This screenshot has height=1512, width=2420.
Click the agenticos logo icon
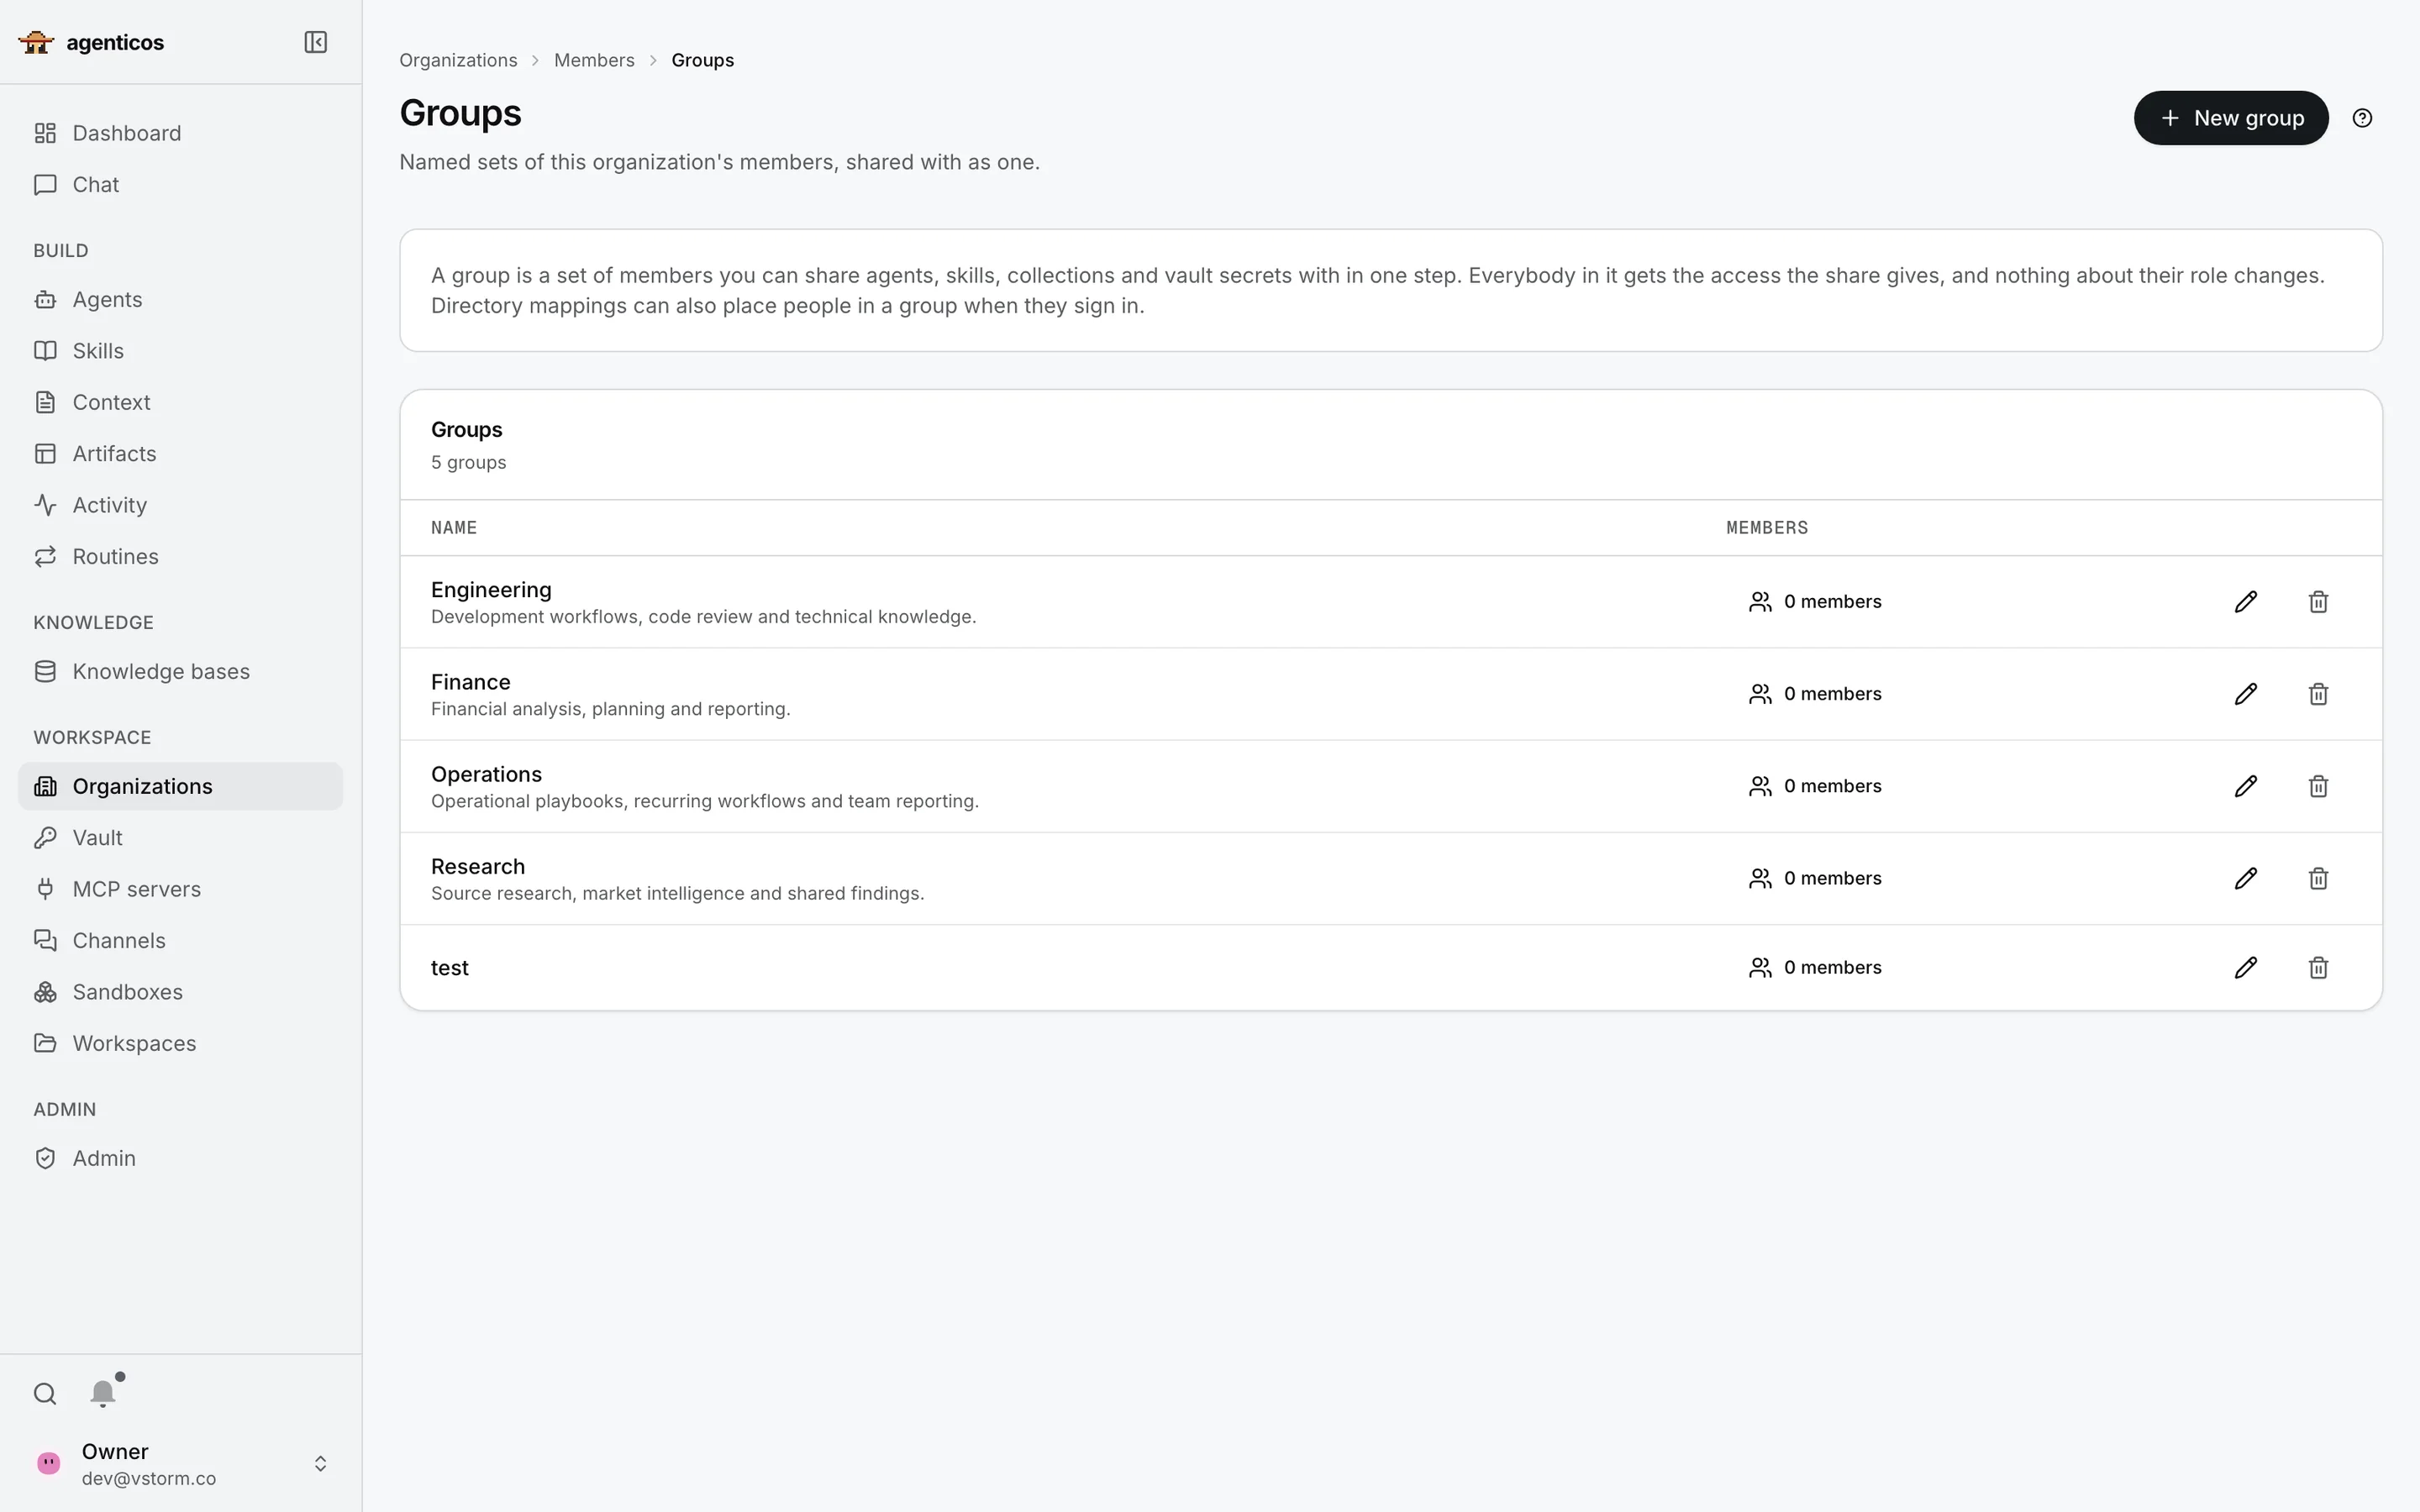click(x=36, y=42)
